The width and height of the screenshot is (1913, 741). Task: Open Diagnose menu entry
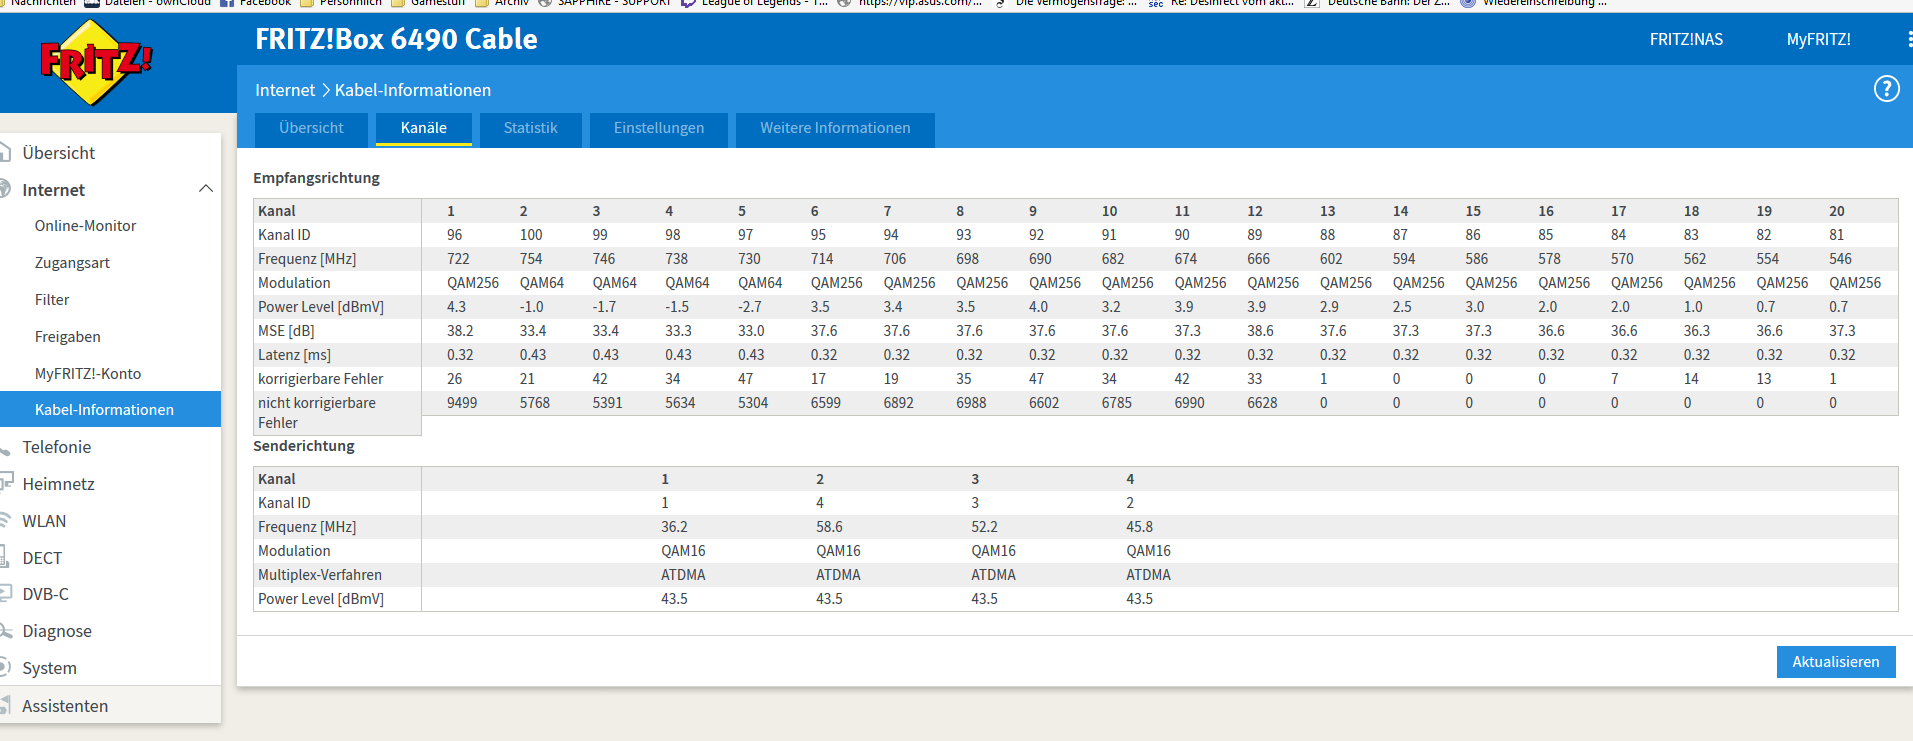(57, 631)
